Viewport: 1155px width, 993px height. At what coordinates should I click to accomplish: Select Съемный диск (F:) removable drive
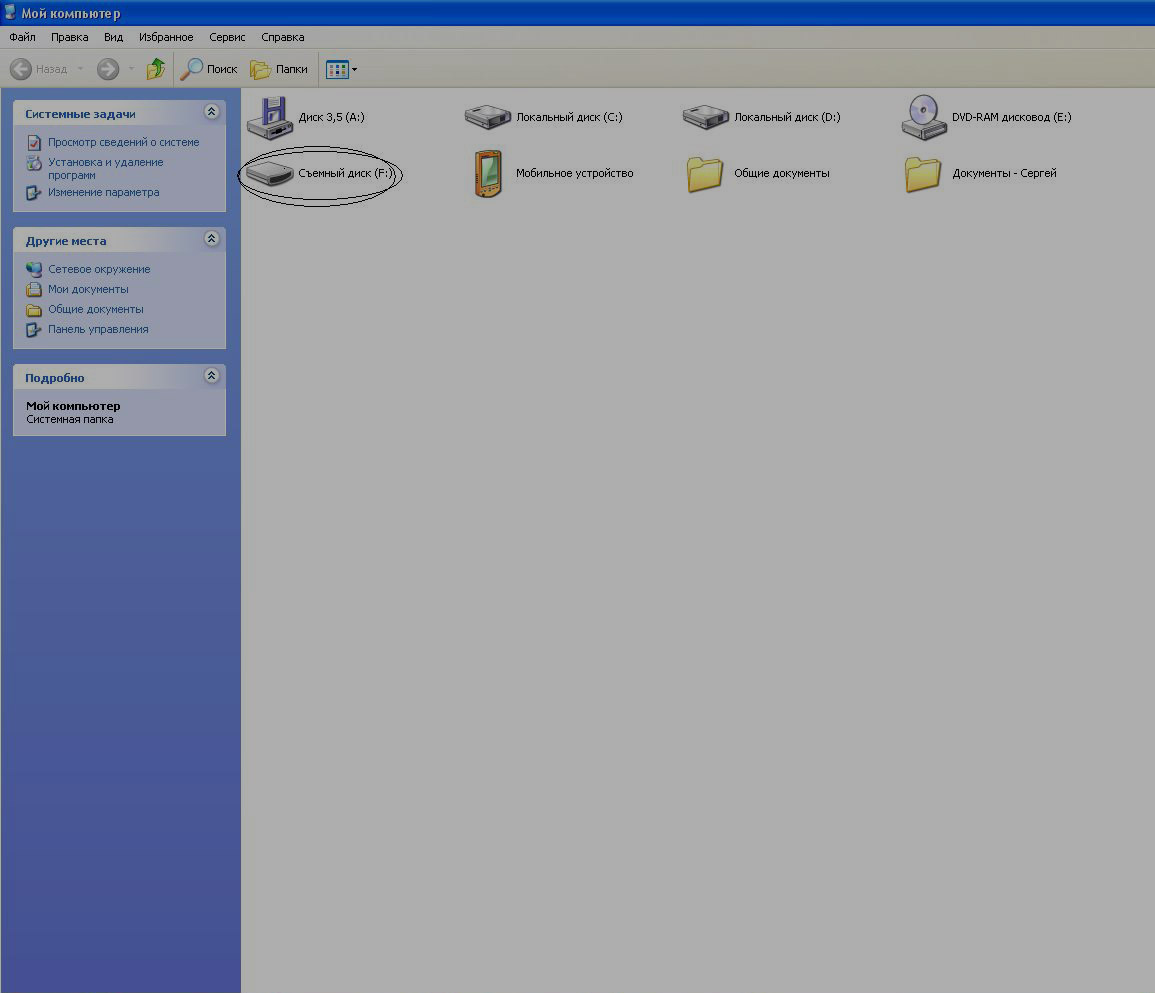[x=268, y=174]
